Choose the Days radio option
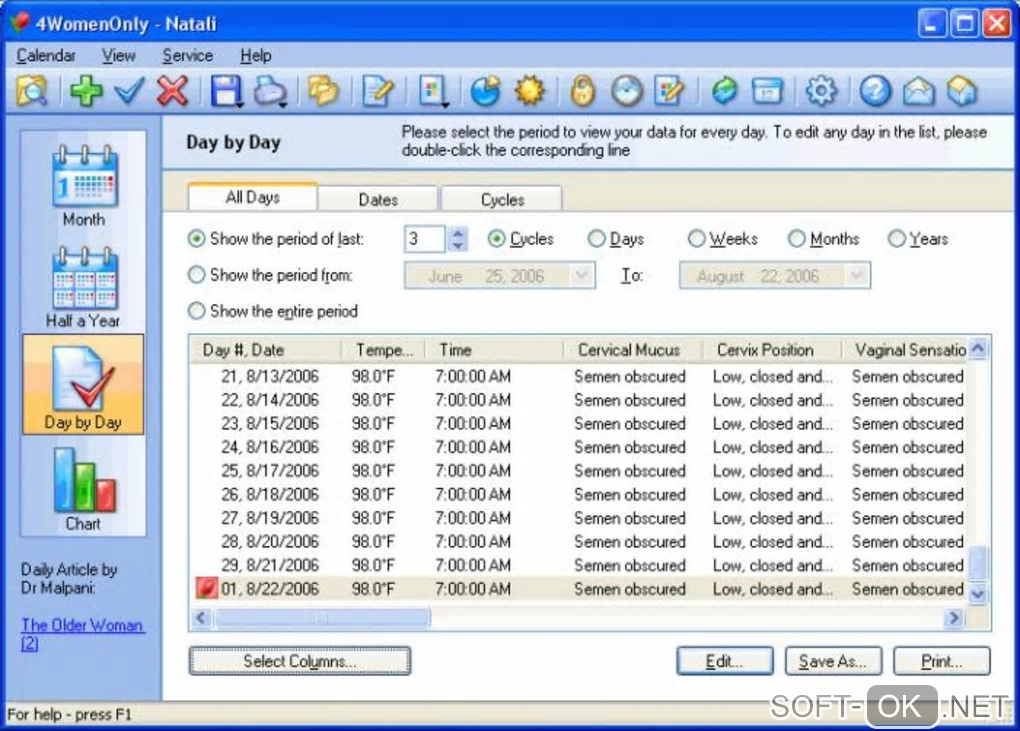 (x=596, y=239)
